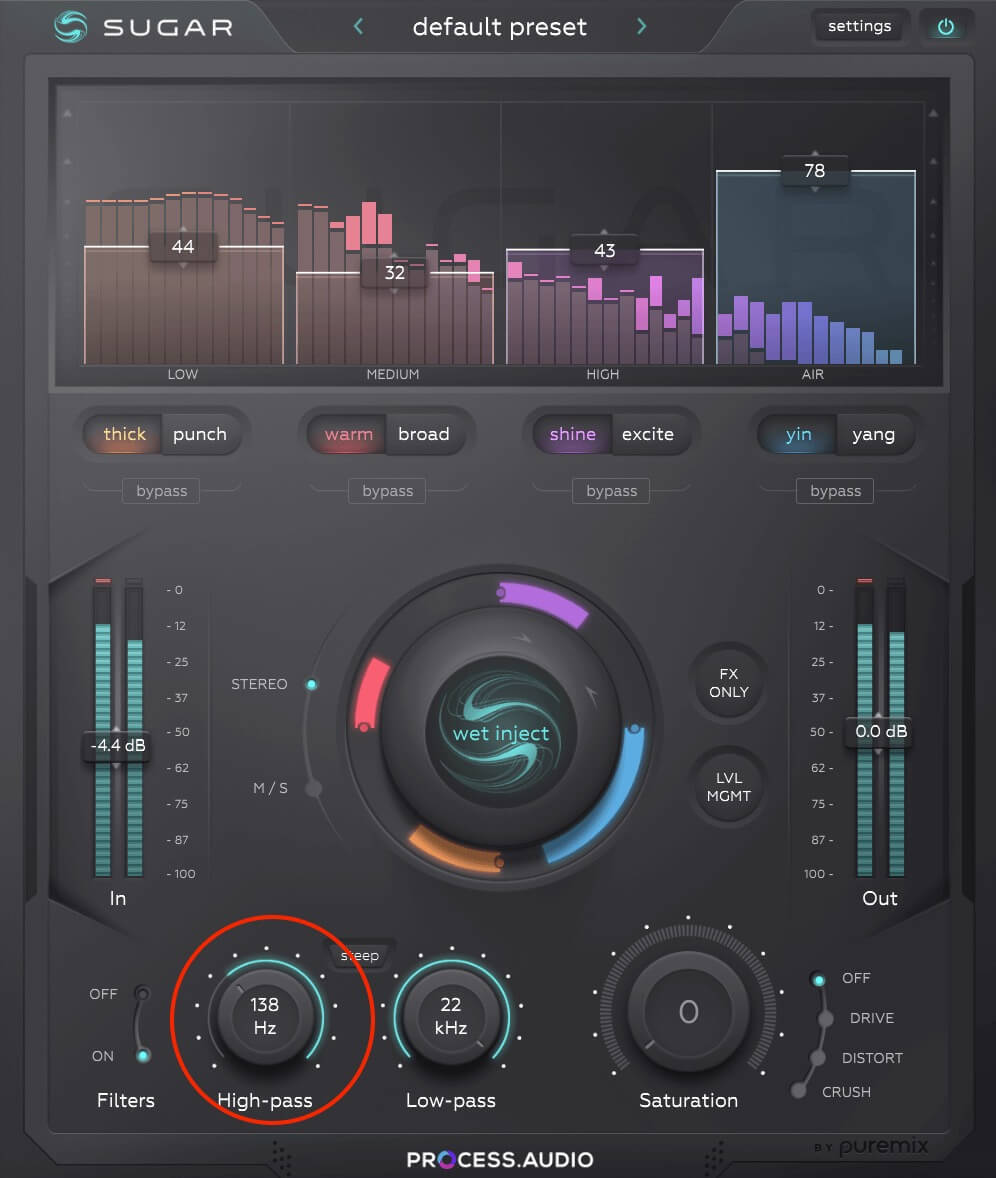Click the HIGH band label

point(602,374)
